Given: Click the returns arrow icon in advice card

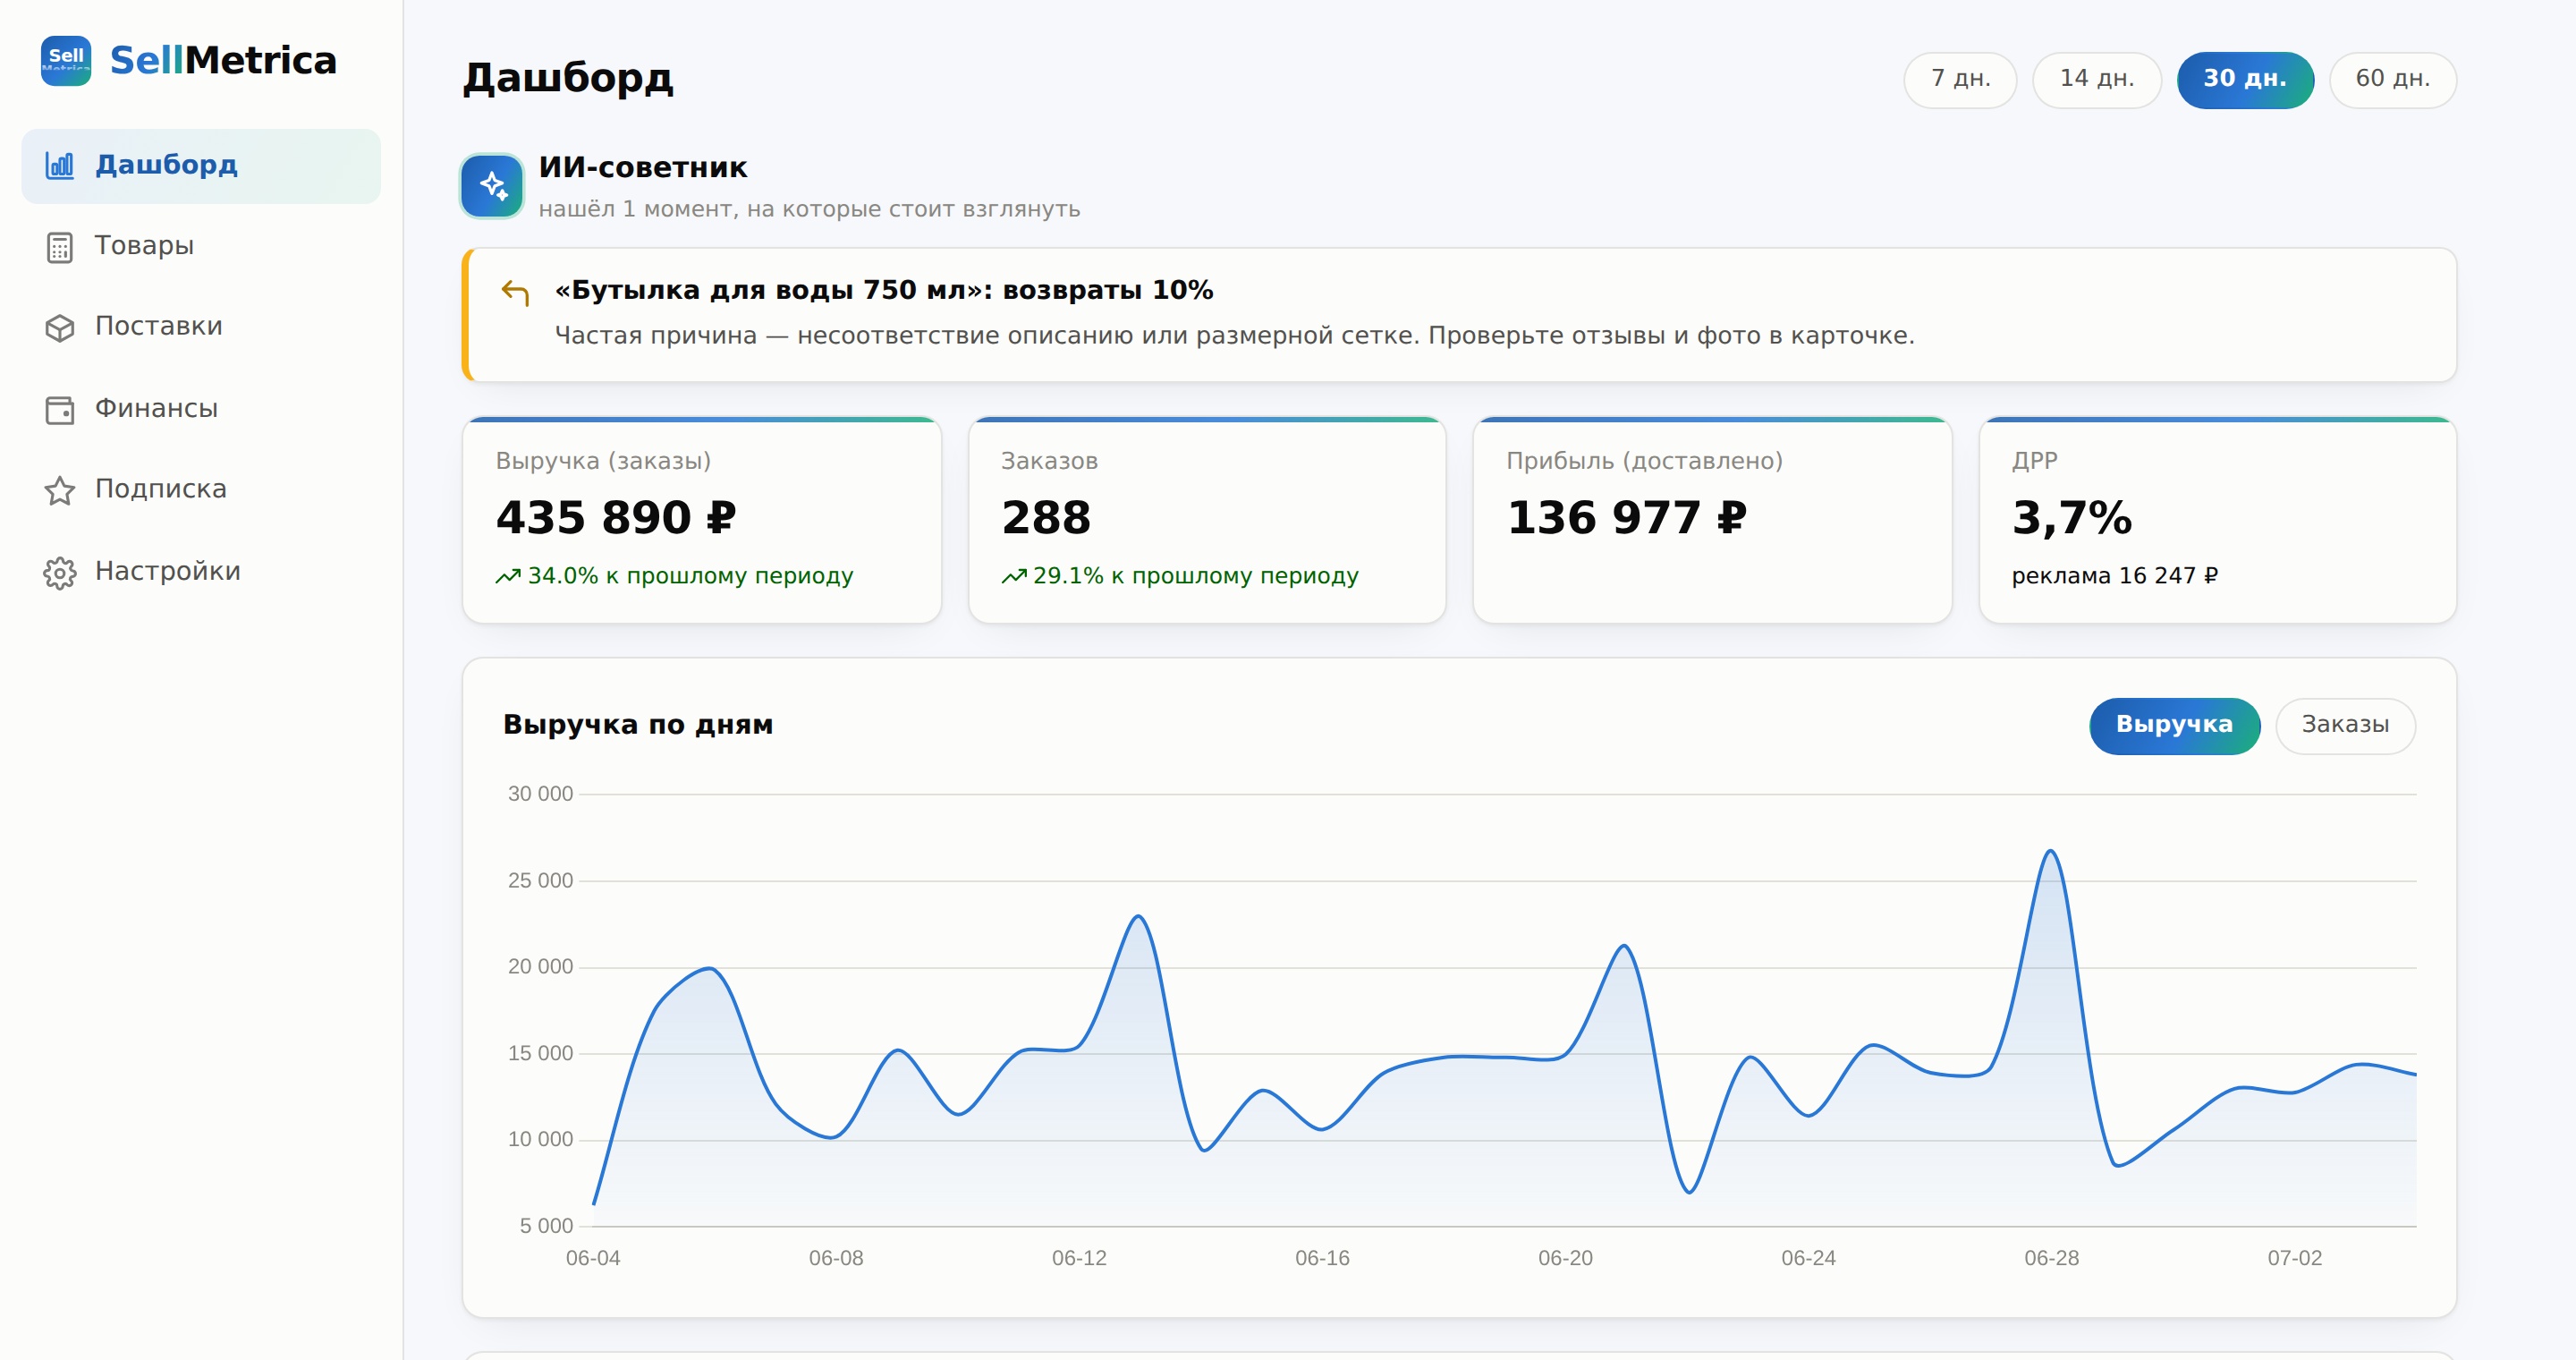Looking at the screenshot, I should pyautogui.click(x=515, y=293).
